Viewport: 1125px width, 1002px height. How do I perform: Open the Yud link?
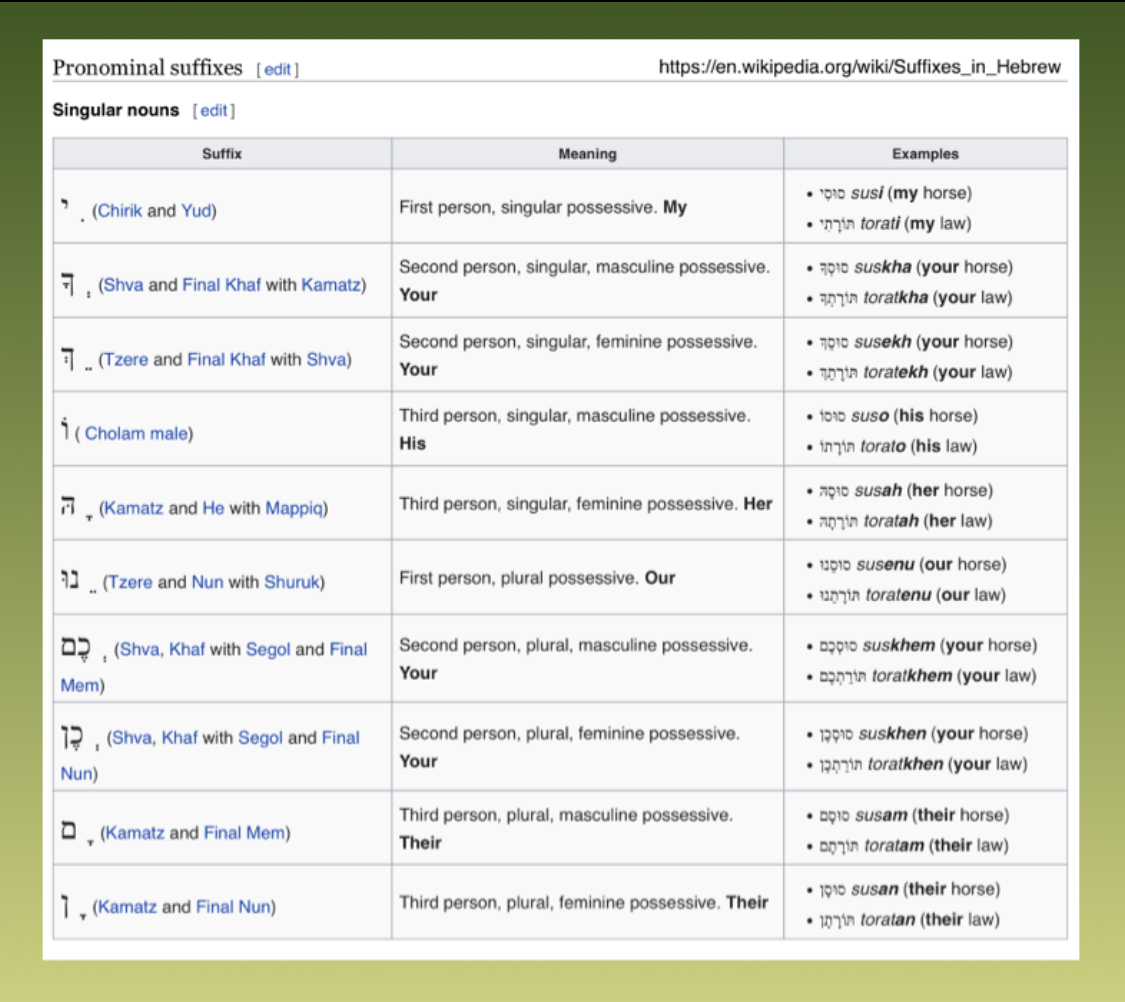click(195, 211)
